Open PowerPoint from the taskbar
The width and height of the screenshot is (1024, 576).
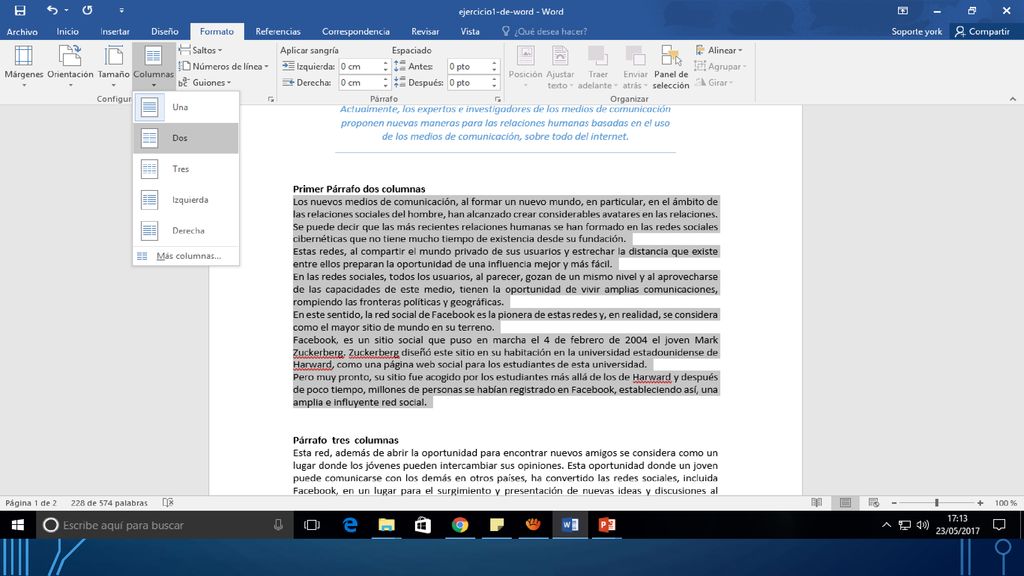[607, 525]
